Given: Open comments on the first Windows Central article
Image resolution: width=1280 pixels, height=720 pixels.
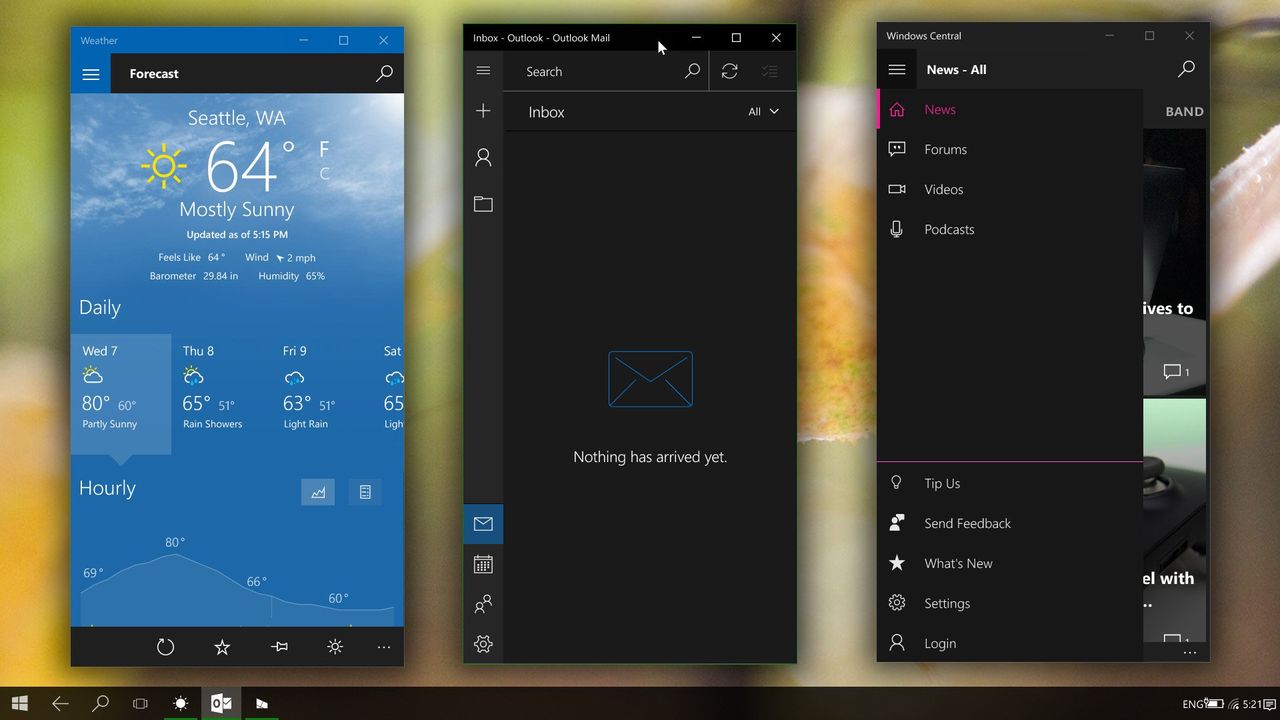Looking at the screenshot, I should click(x=1176, y=372).
